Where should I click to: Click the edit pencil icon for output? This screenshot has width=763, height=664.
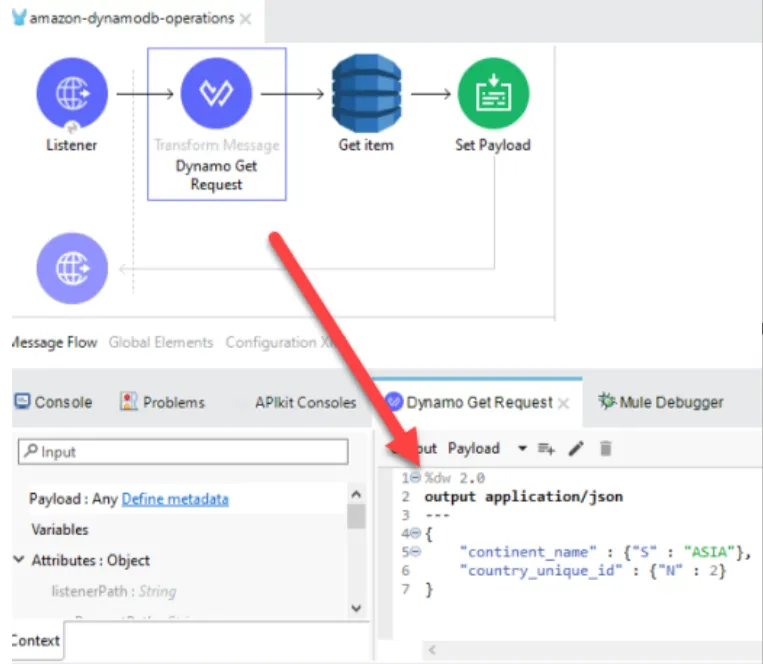click(x=576, y=448)
